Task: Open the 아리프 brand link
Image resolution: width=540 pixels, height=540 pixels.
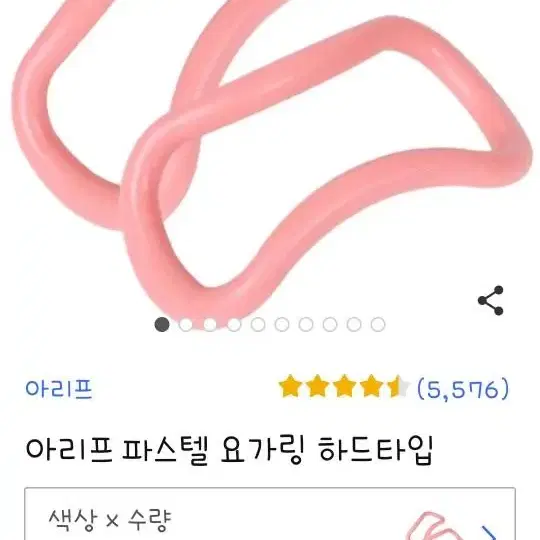Action: [59, 389]
